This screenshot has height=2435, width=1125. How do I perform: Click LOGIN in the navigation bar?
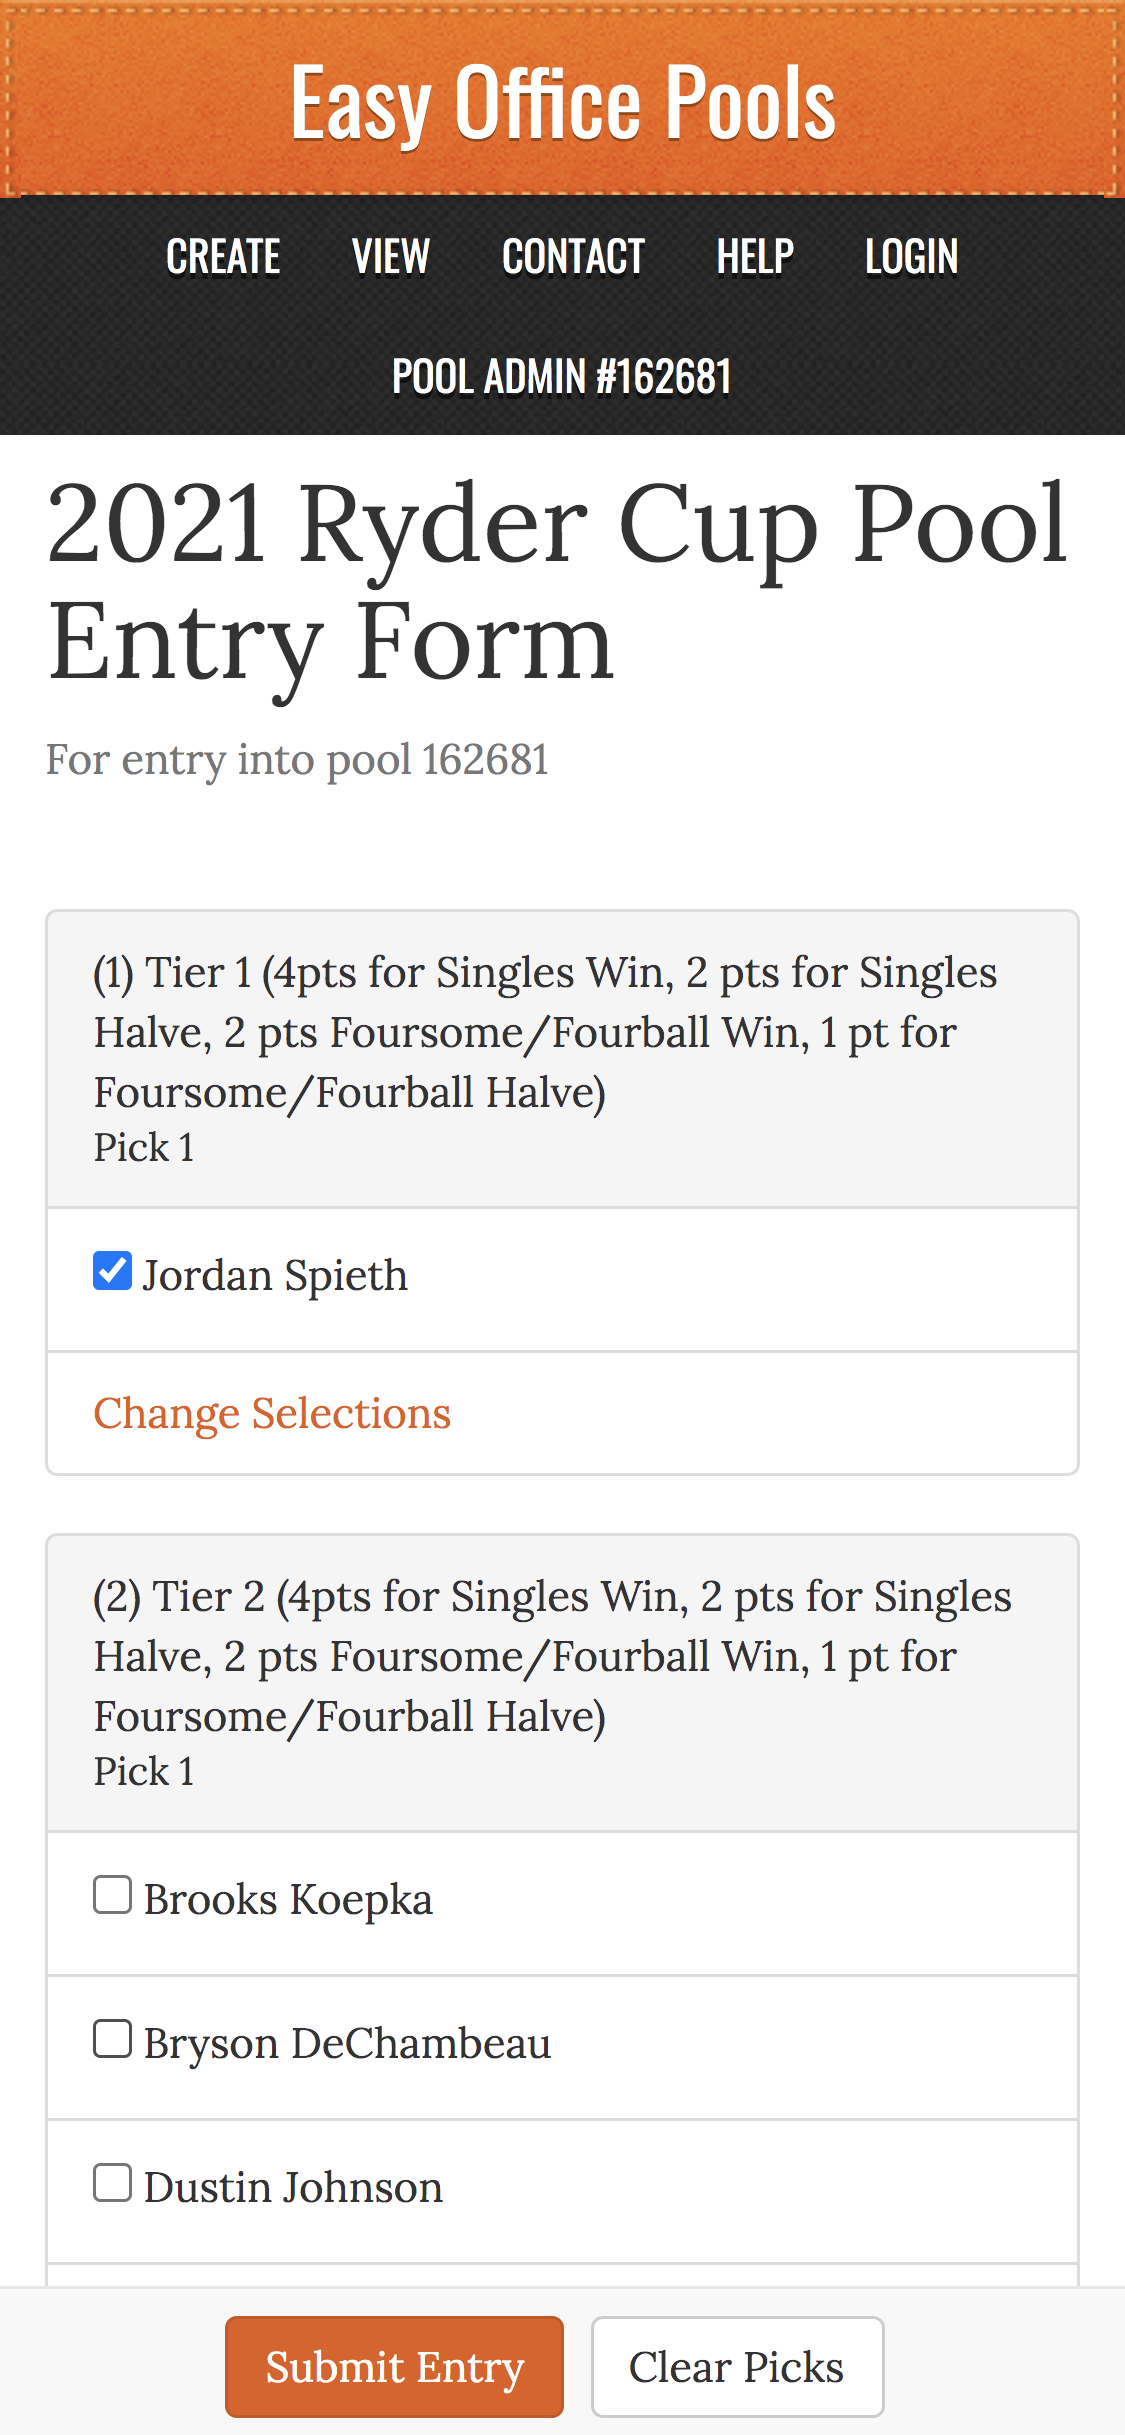click(911, 257)
